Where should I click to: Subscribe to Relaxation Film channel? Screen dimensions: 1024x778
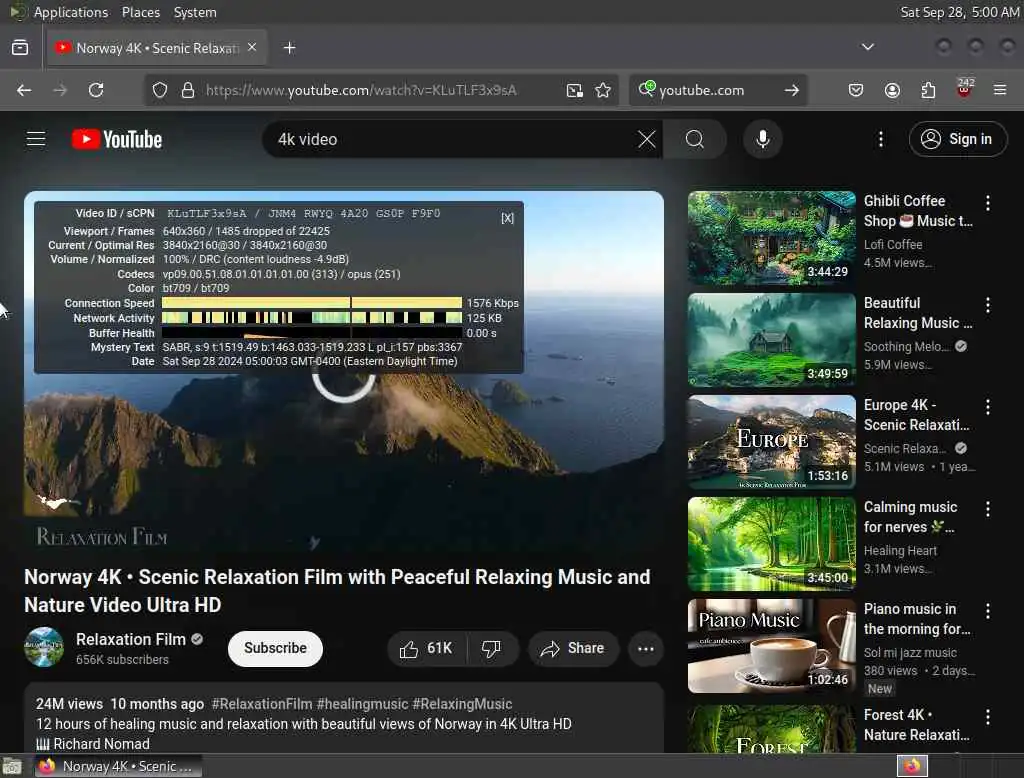tap(275, 649)
